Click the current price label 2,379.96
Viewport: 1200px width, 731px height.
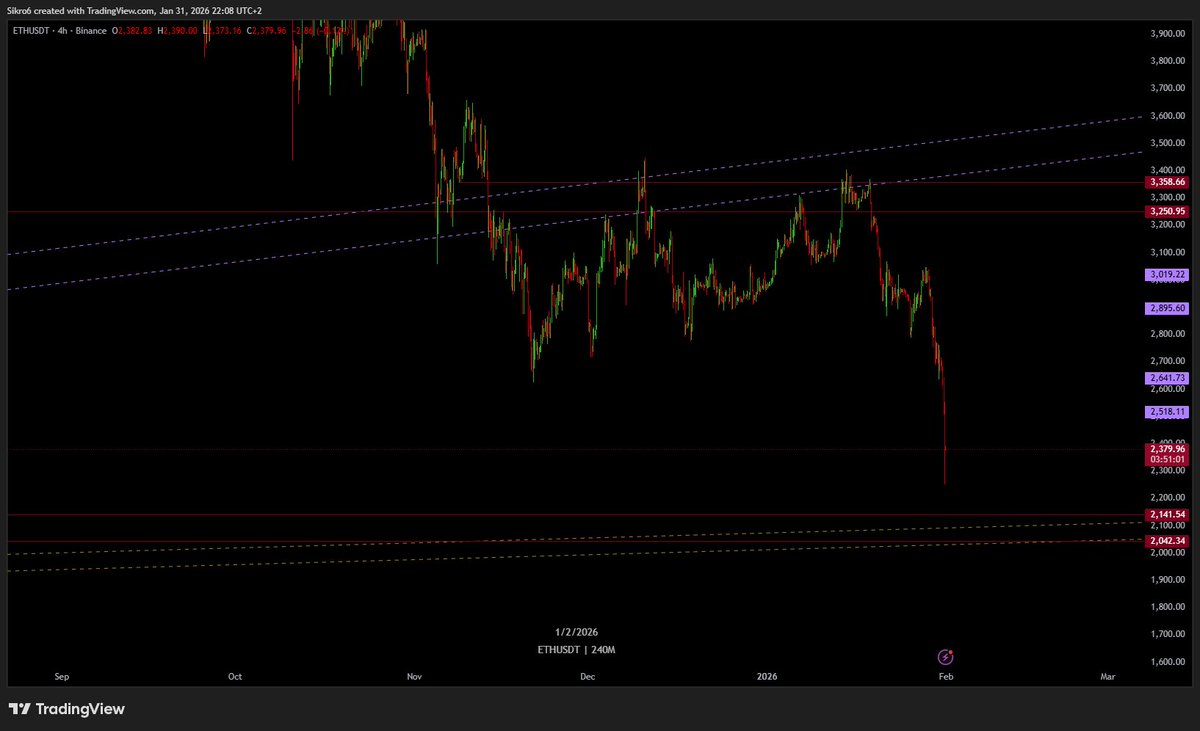1168,449
